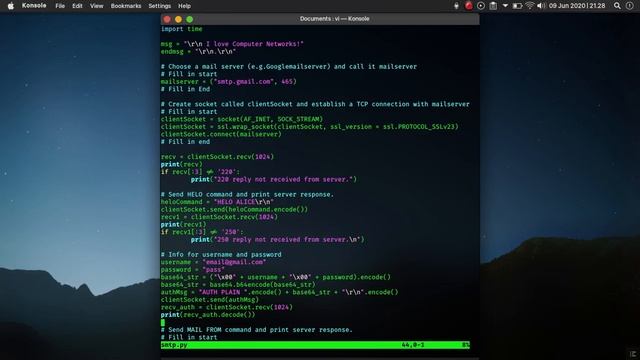Click the base64.b64encode line
The height and width of the screenshot is (360, 640).
click(x=238, y=285)
